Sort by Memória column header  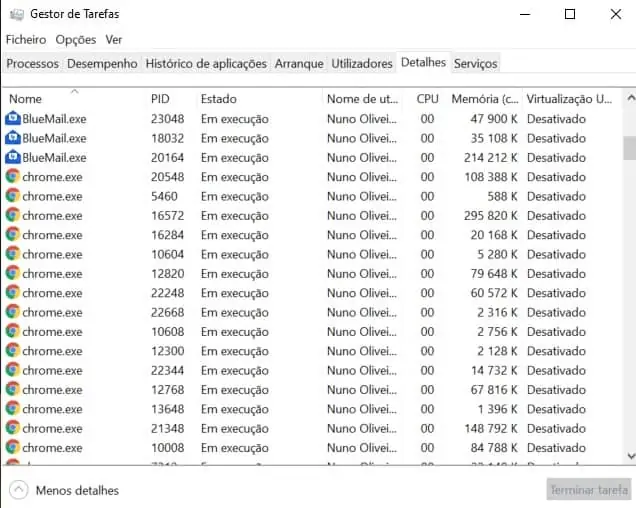[484, 99]
